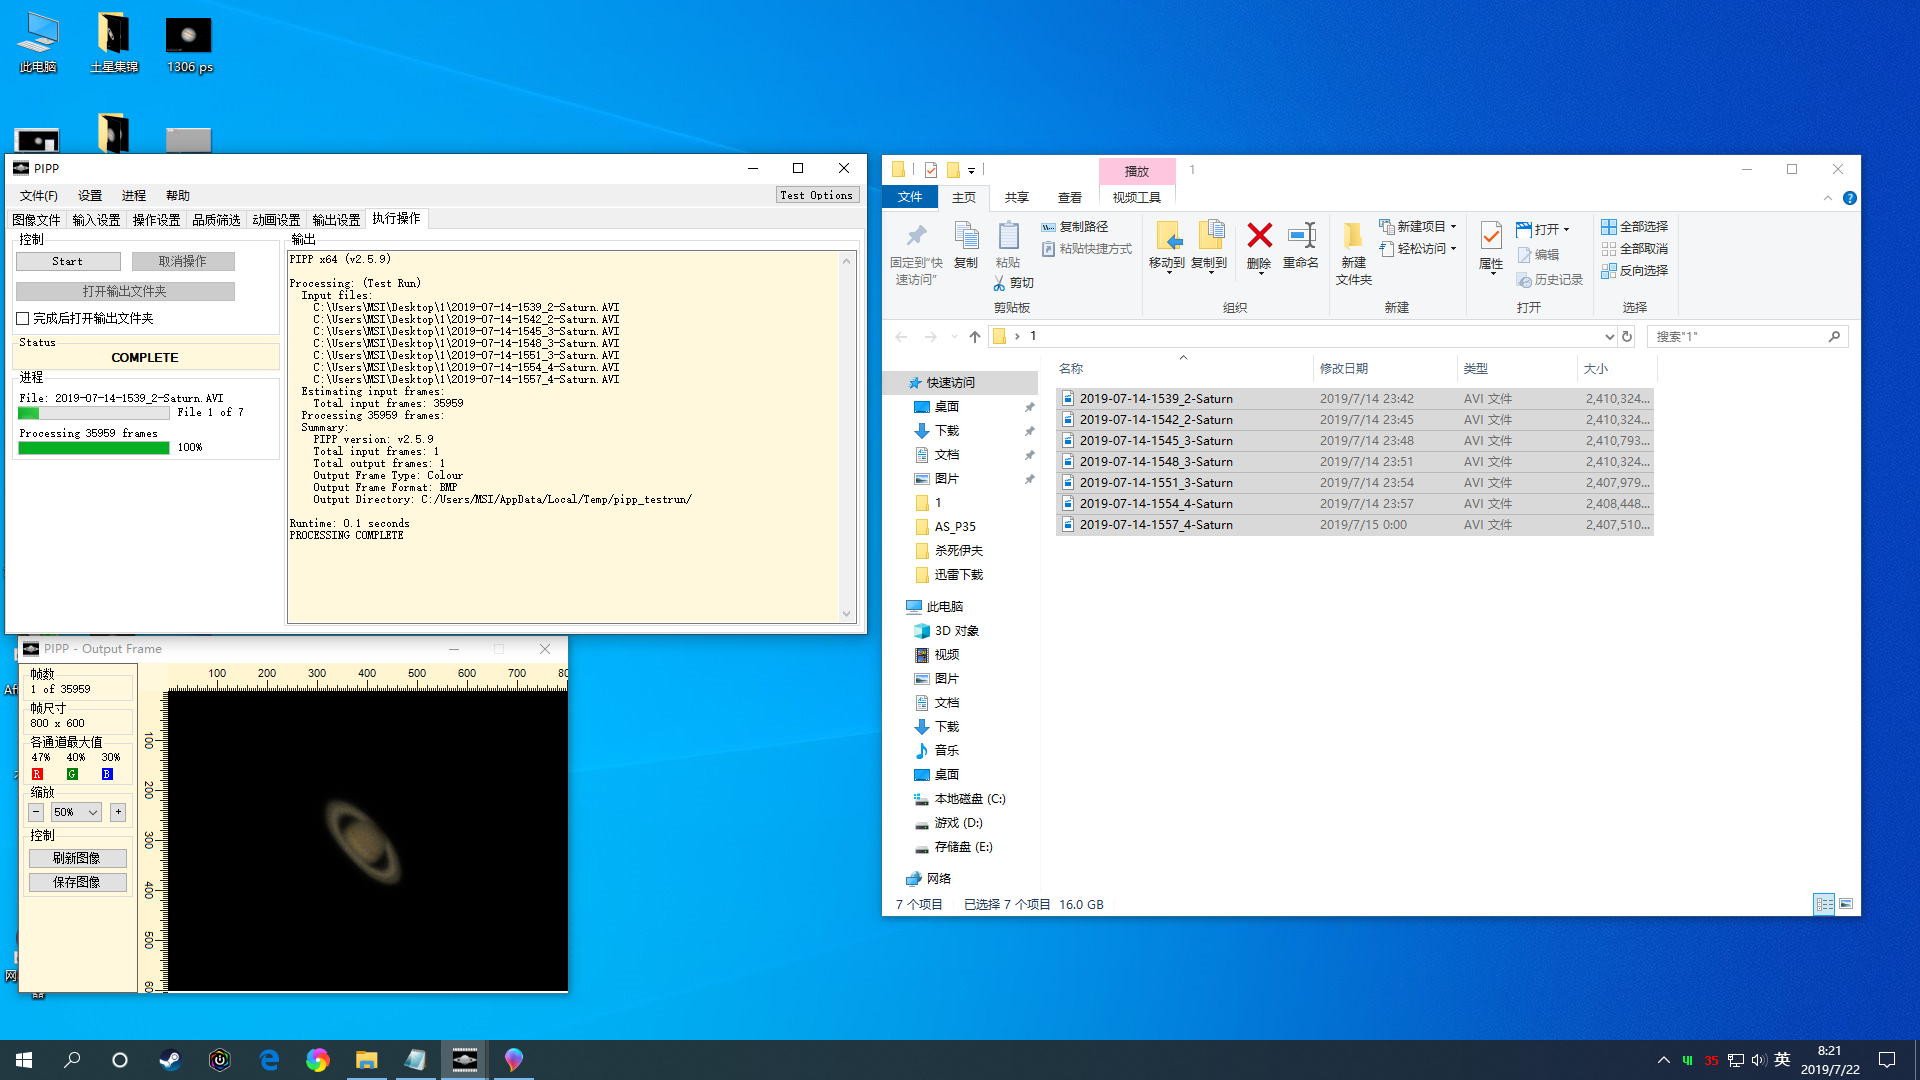Open the notification center icon in taskbar
The height and width of the screenshot is (1080, 1920).
(1887, 1060)
